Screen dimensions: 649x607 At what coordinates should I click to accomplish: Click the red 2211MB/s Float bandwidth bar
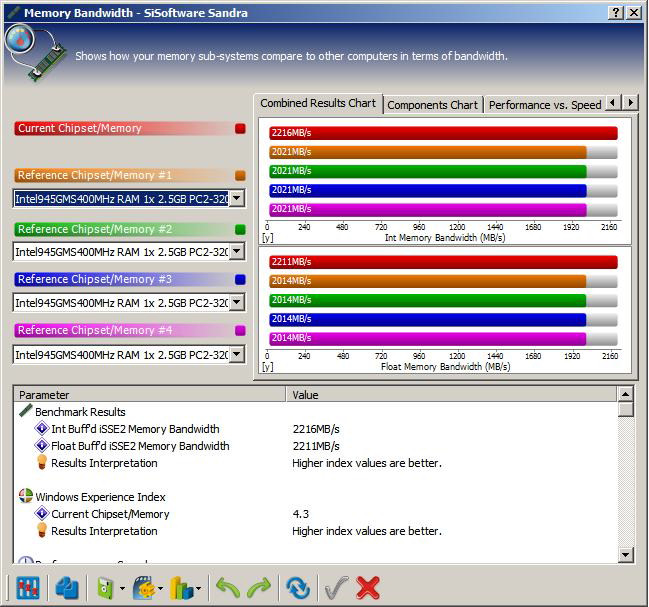tap(443, 262)
